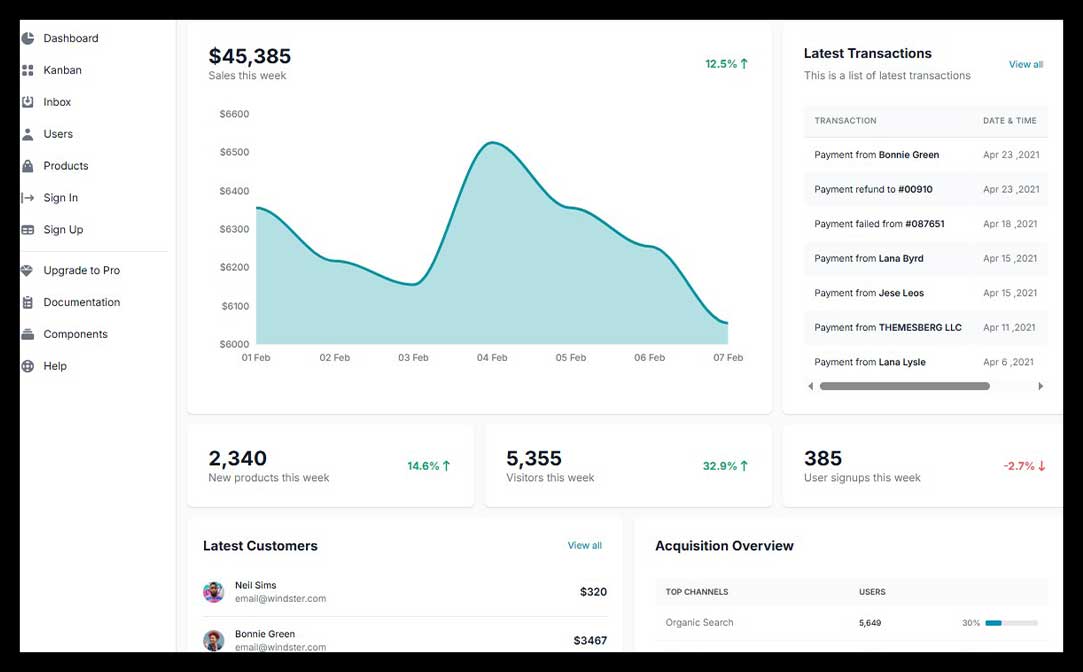
Task: Click Neil Sims' avatar picture
Action: (x=213, y=591)
